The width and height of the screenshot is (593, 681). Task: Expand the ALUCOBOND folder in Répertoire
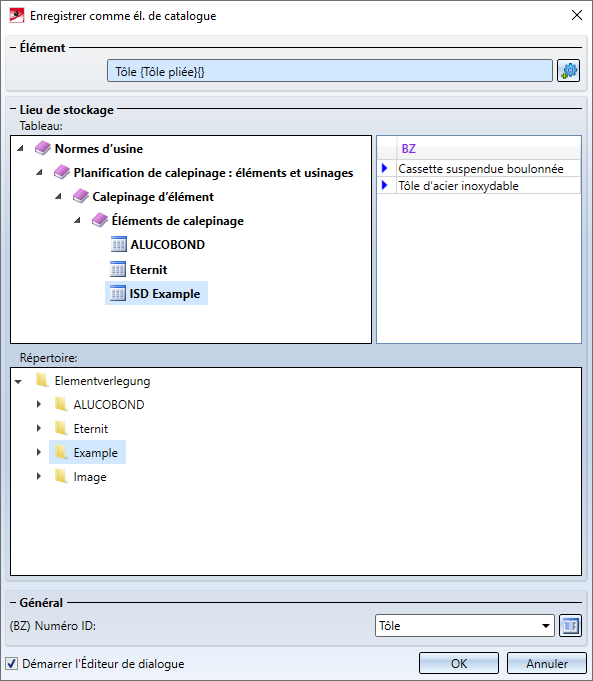tap(39, 404)
